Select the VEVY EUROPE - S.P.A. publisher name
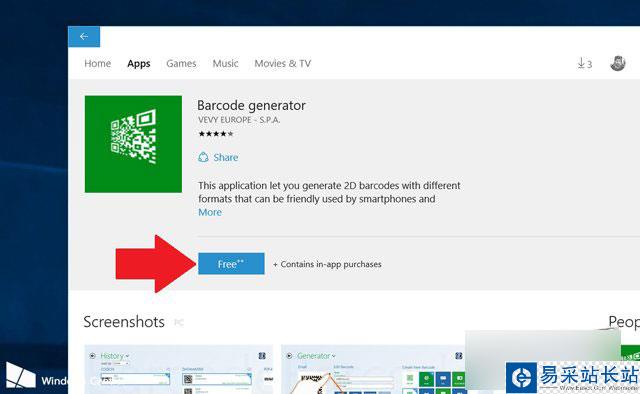 (x=239, y=120)
